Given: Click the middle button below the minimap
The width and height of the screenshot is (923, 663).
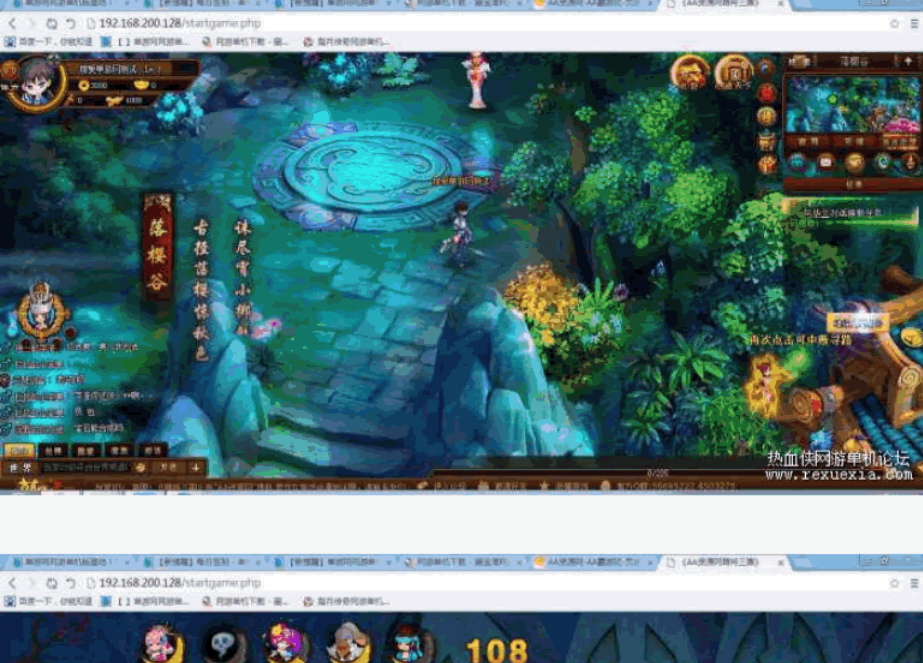Looking at the screenshot, I should point(854,141).
